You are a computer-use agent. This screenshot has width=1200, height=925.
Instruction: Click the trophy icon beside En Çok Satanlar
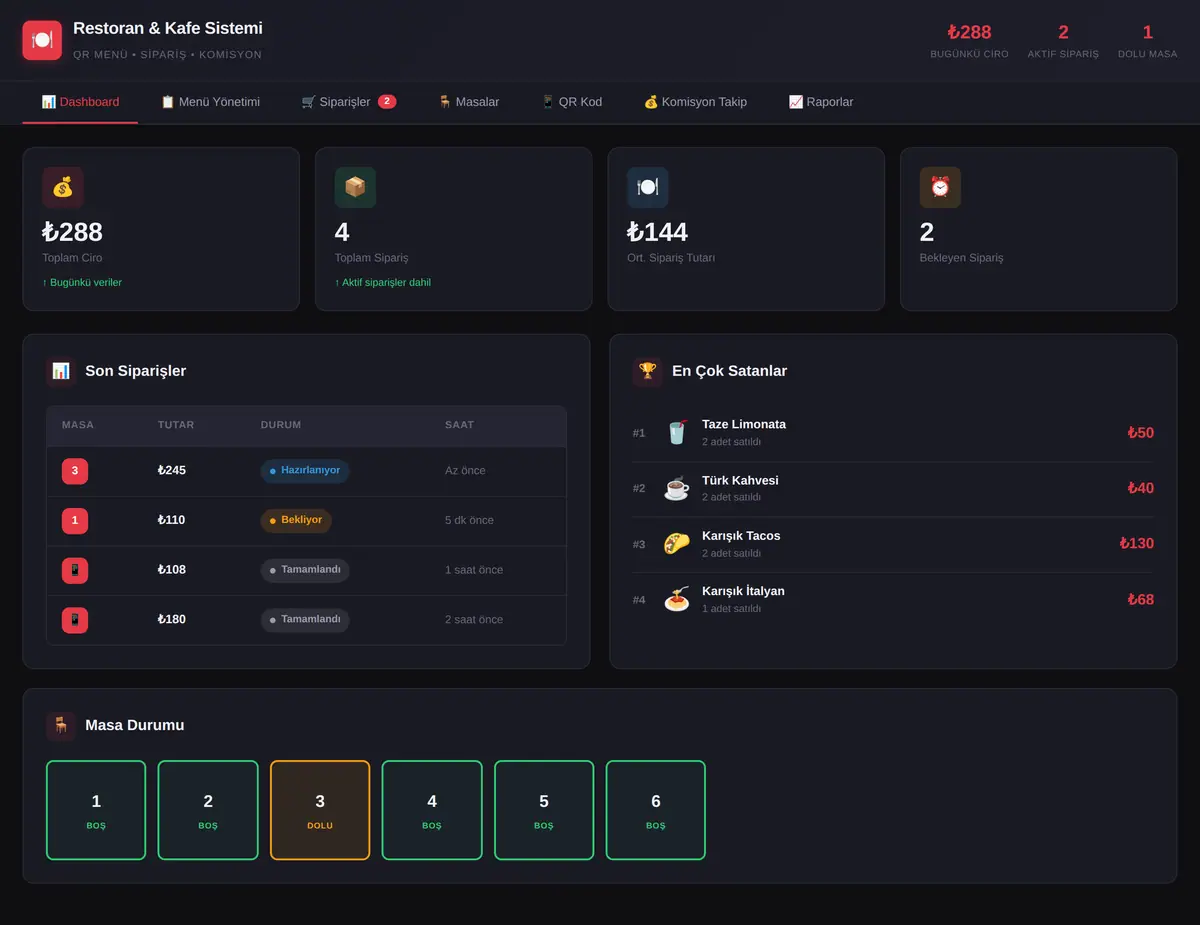[x=648, y=371]
